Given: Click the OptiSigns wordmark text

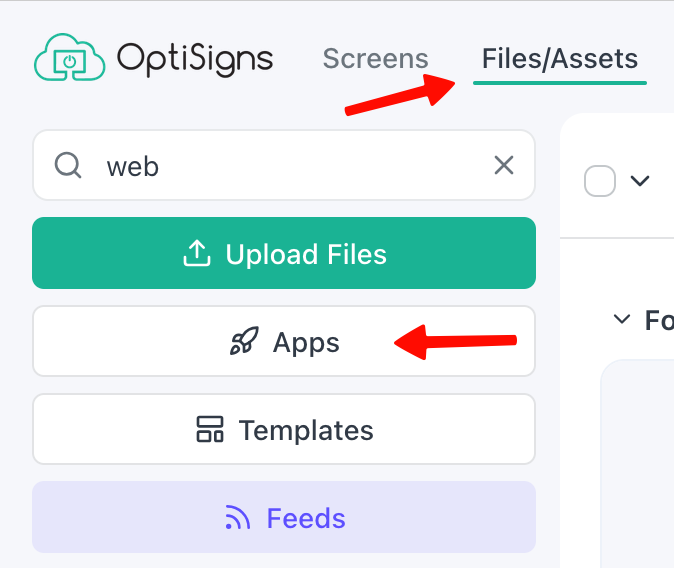Looking at the screenshot, I should click(x=195, y=59).
